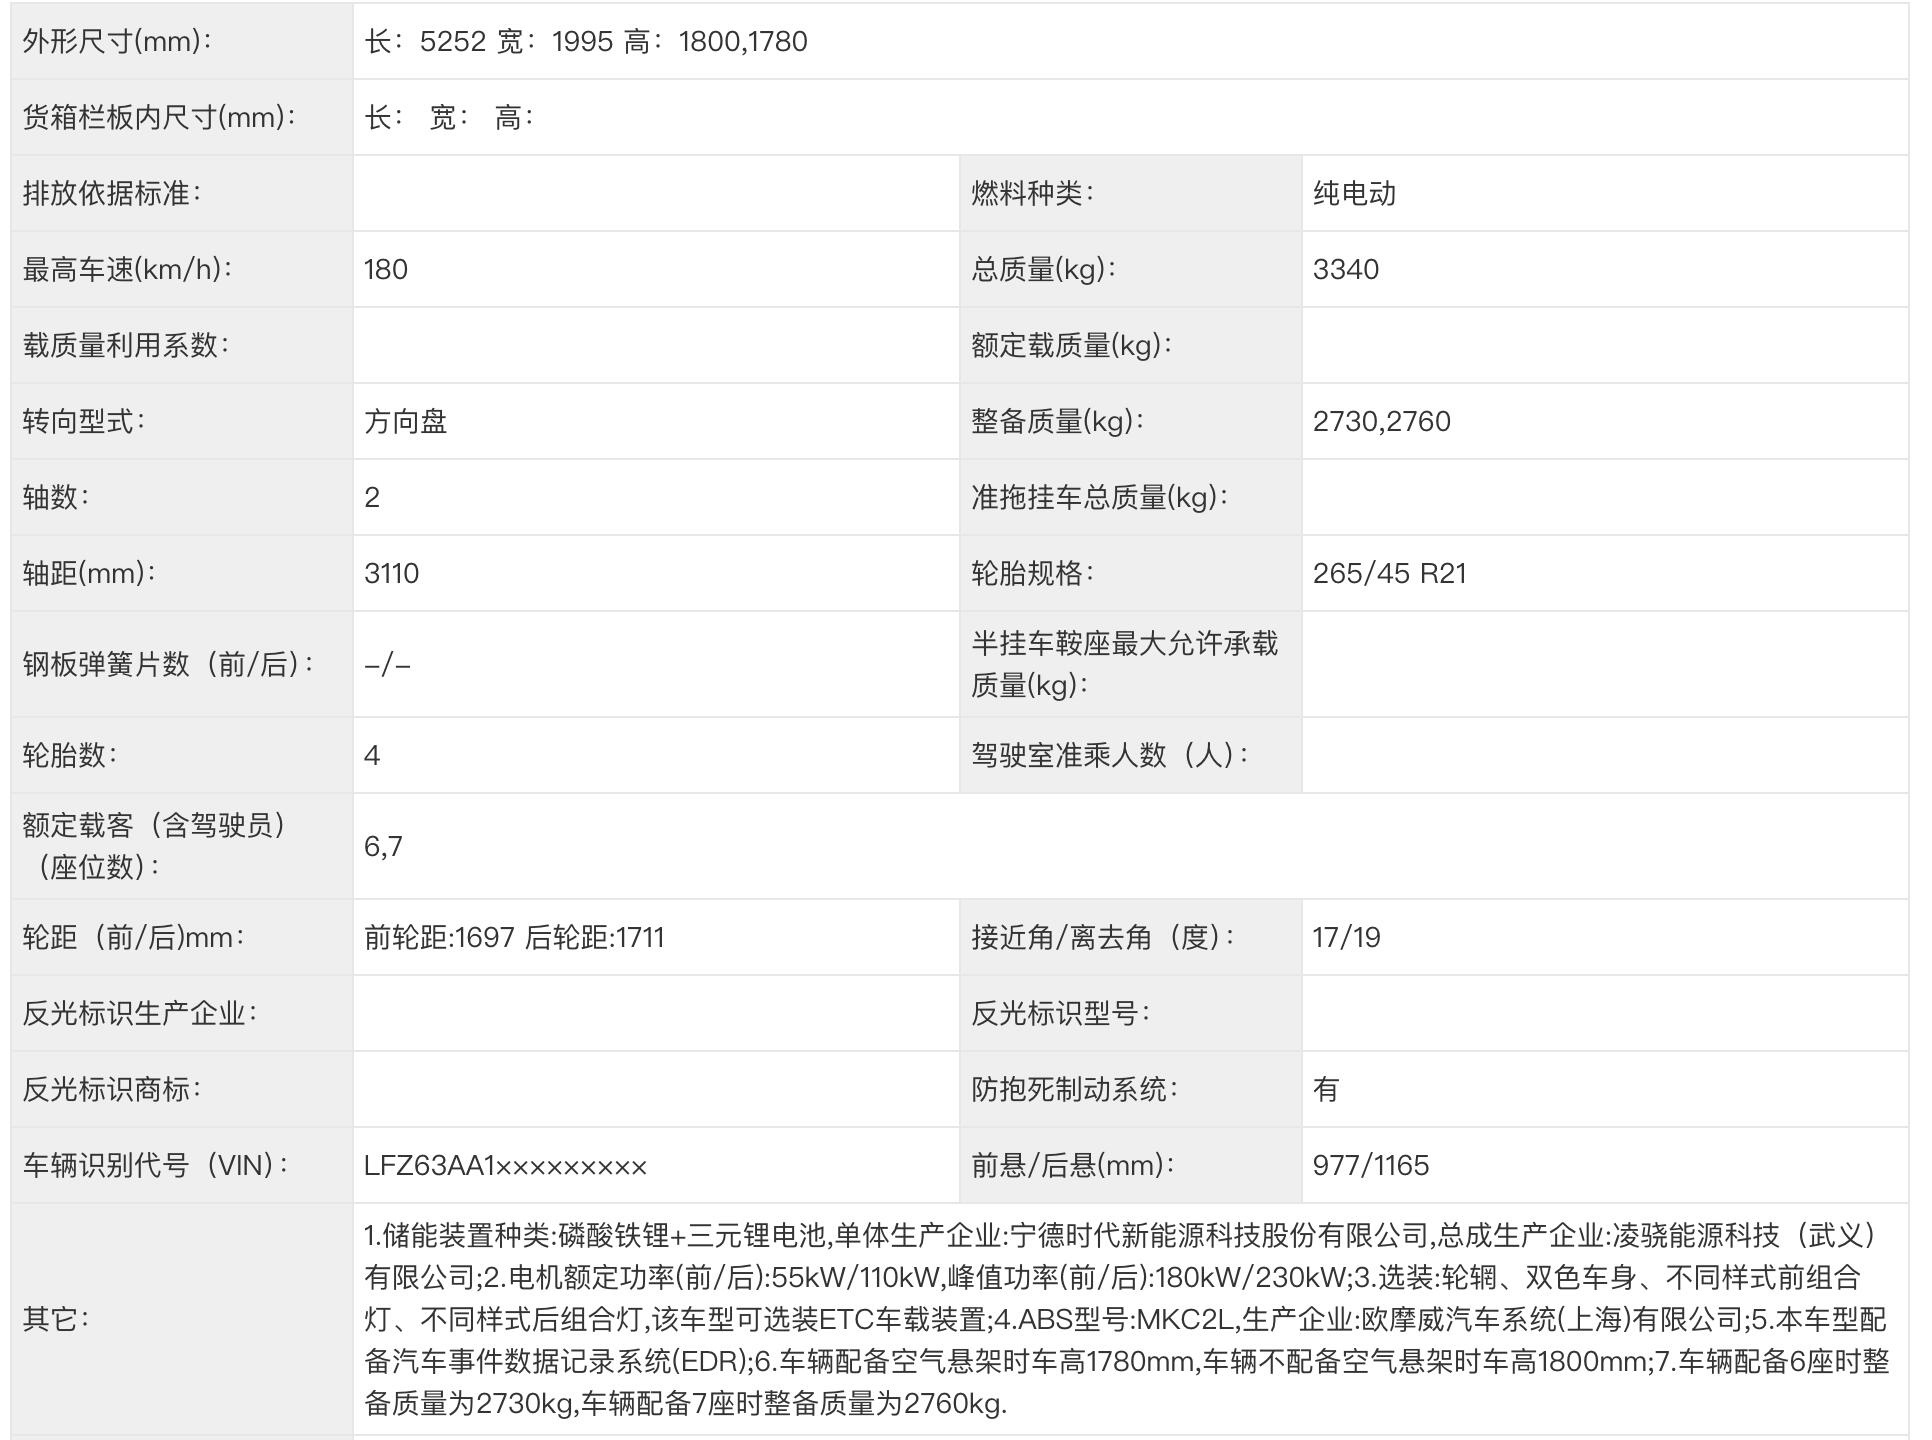Image resolution: width=1932 pixels, height=1440 pixels.
Task: Click the tire spec 265/45 R21
Action: tap(1389, 573)
